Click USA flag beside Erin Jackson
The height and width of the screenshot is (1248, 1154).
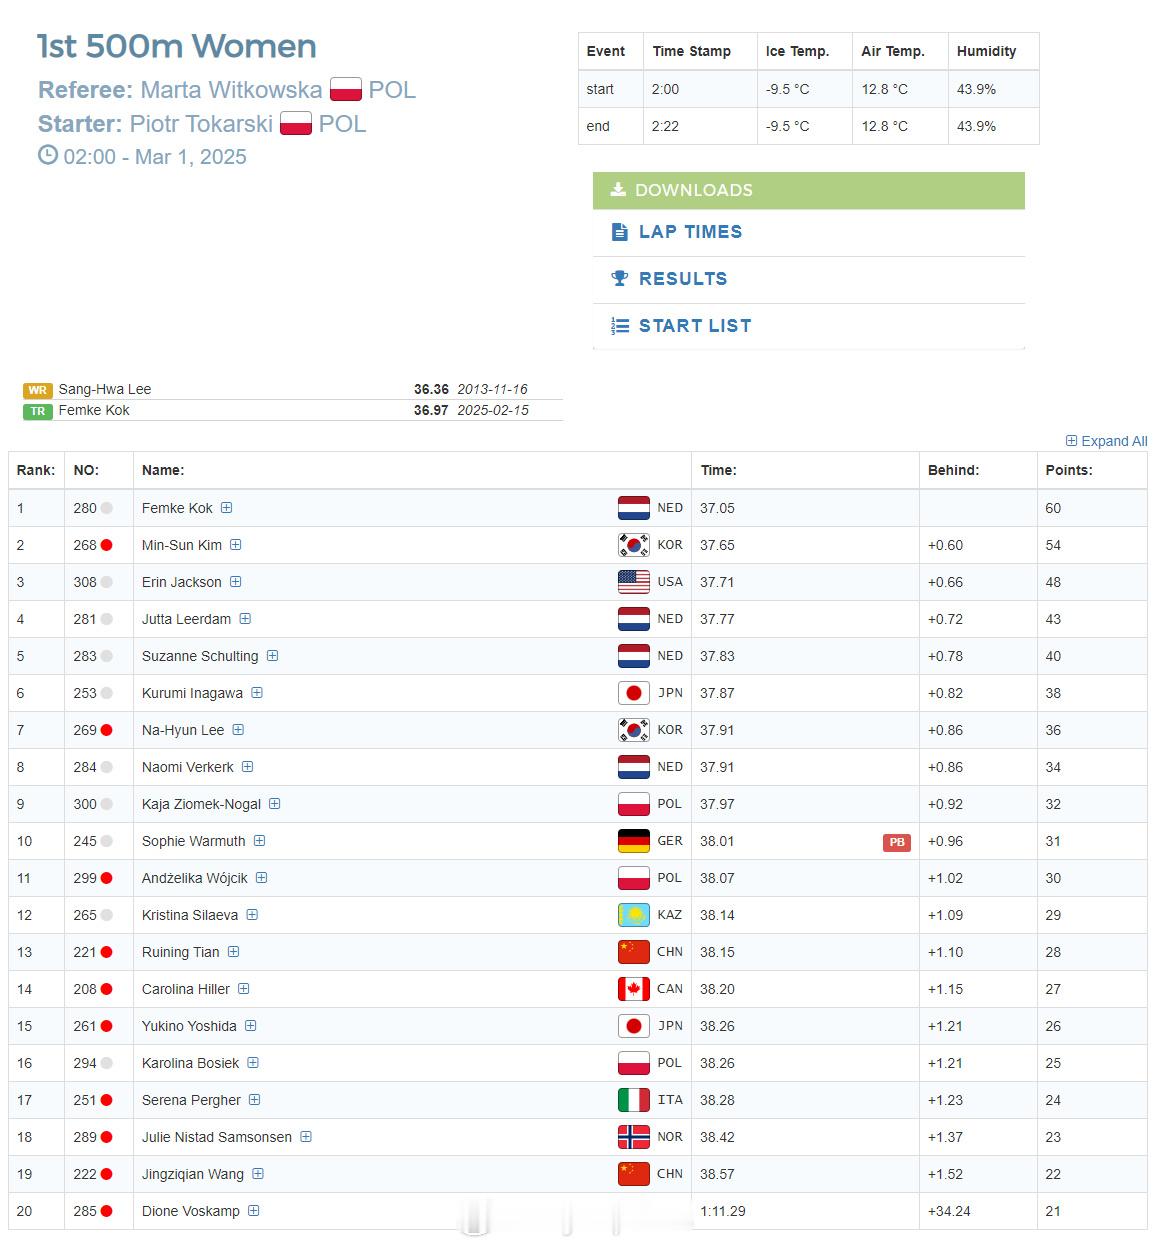point(634,582)
